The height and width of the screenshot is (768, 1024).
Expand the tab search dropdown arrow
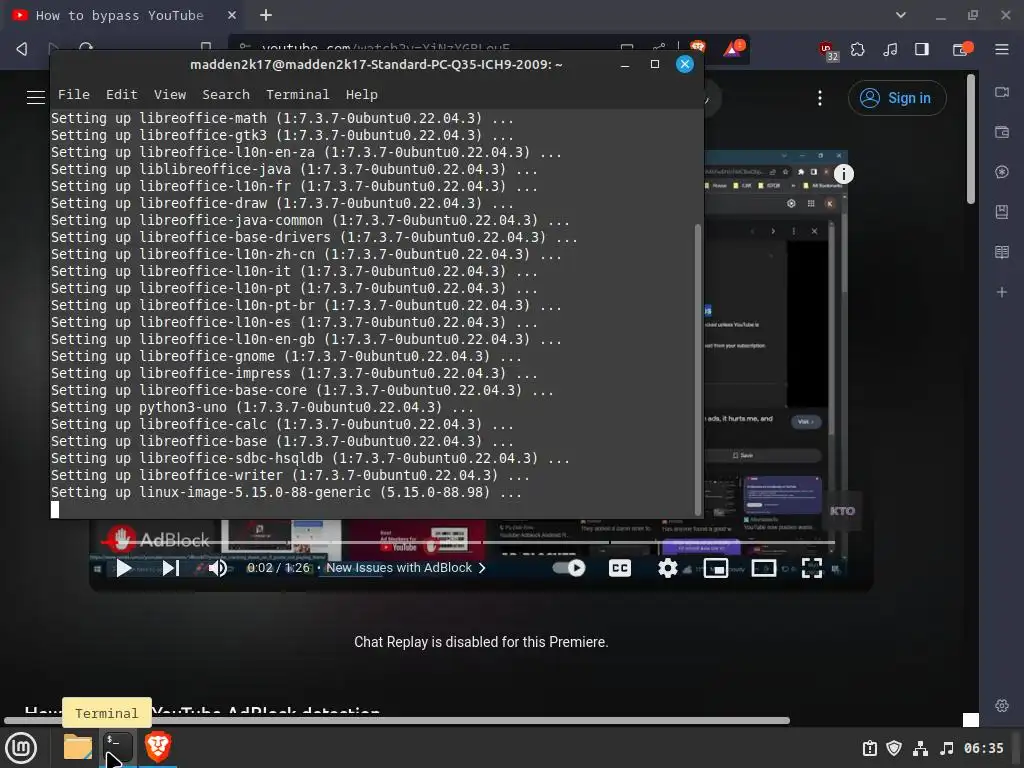pos(901,15)
